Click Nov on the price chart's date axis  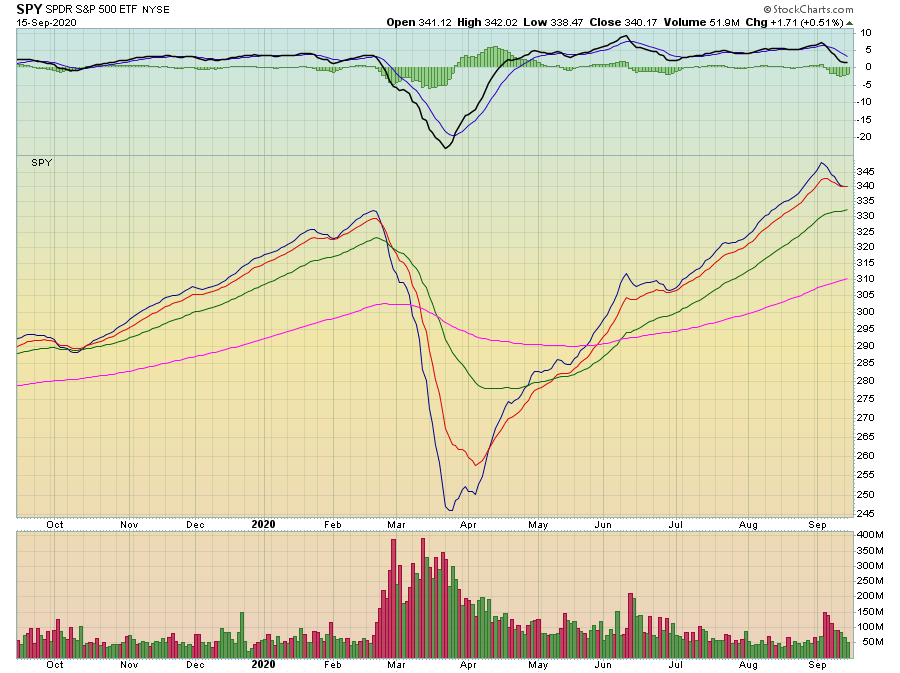pyautogui.click(x=129, y=525)
